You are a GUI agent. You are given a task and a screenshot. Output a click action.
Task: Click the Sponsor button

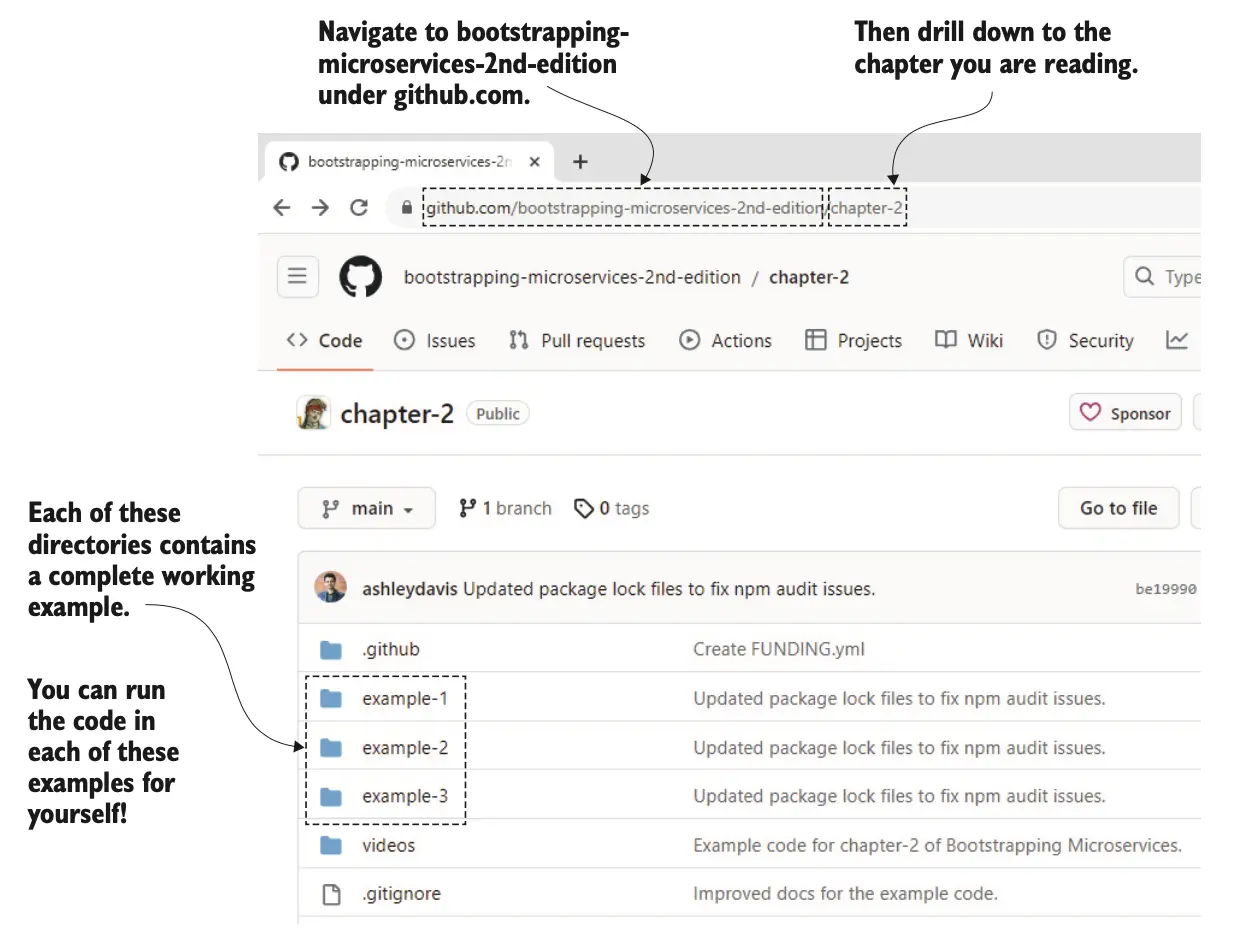point(1125,414)
